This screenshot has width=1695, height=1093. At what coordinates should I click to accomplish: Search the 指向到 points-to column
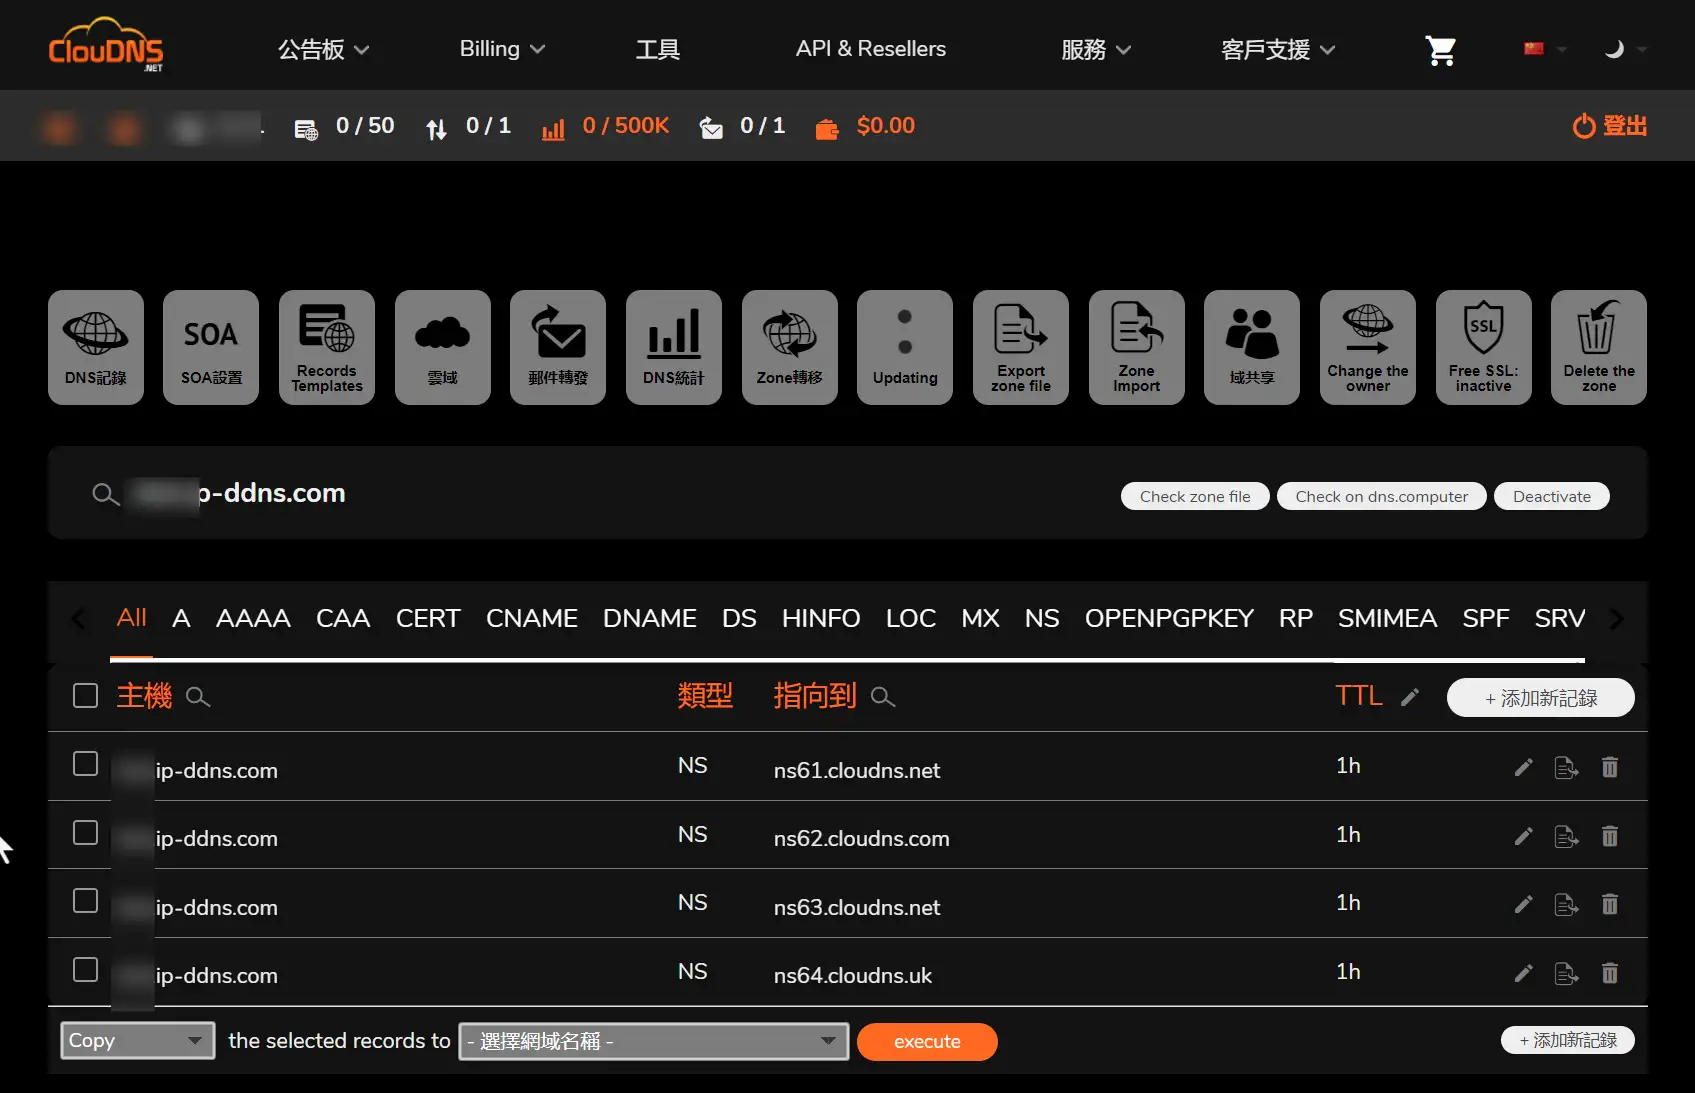click(883, 697)
